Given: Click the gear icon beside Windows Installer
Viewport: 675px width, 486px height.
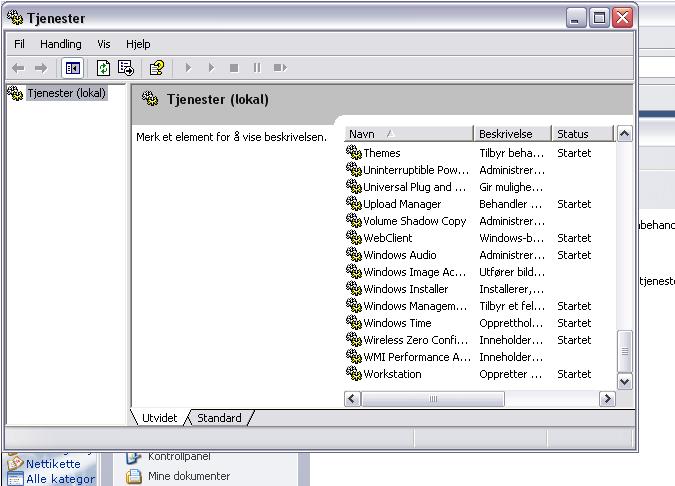Looking at the screenshot, I should coord(353,288).
